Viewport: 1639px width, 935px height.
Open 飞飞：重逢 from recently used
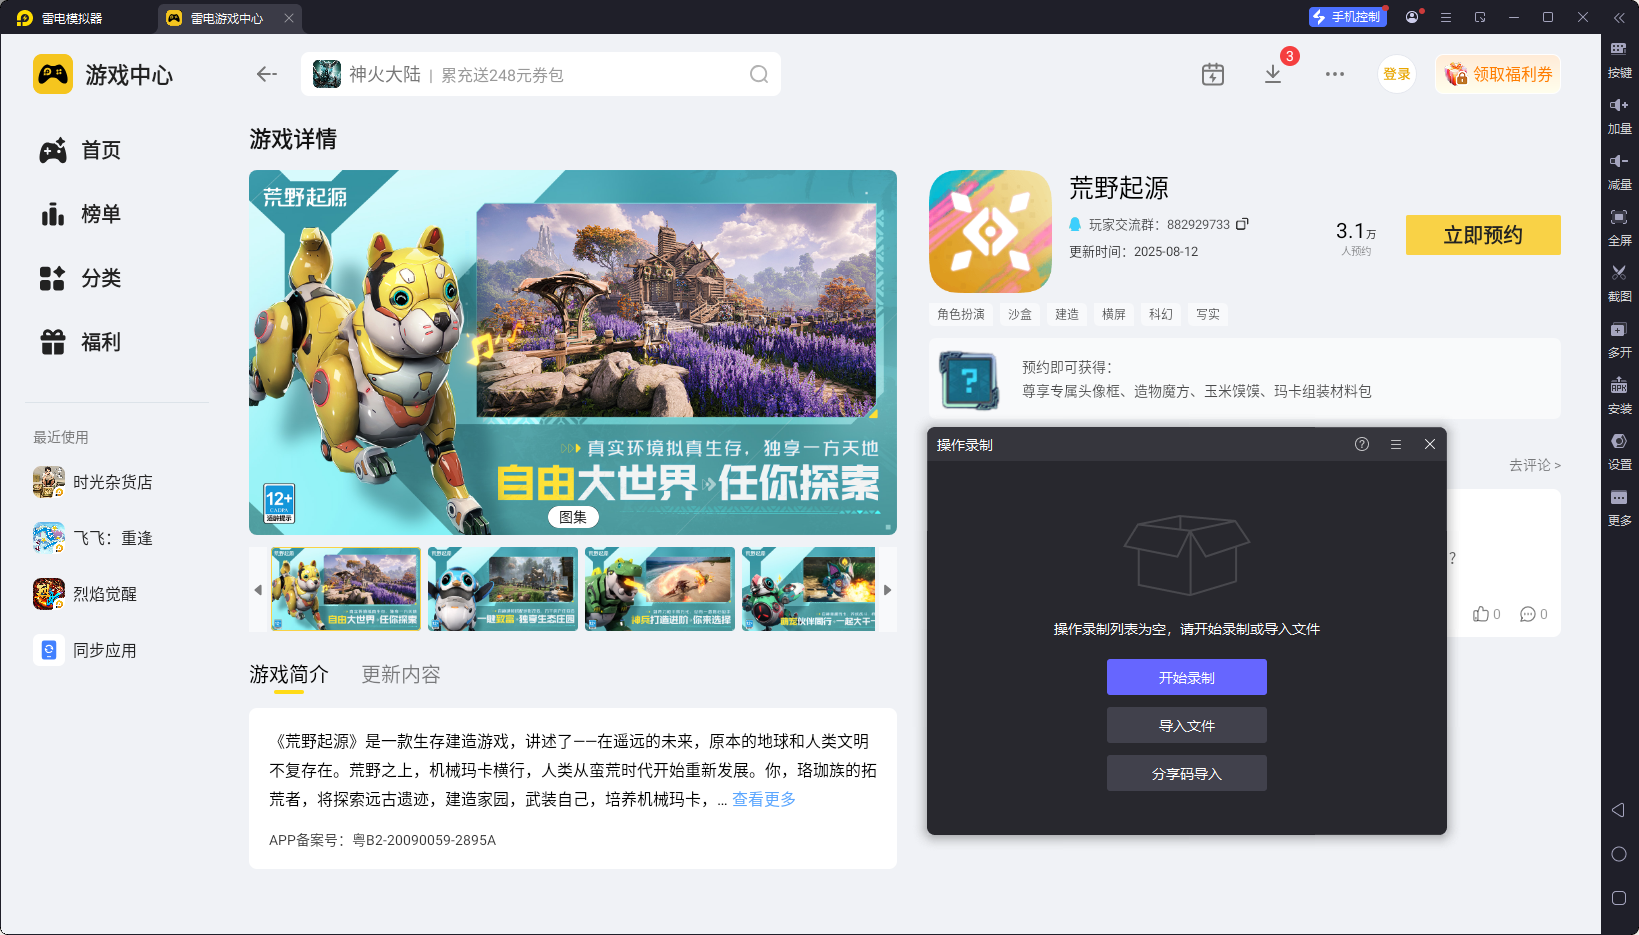pyautogui.click(x=93, y=538)
